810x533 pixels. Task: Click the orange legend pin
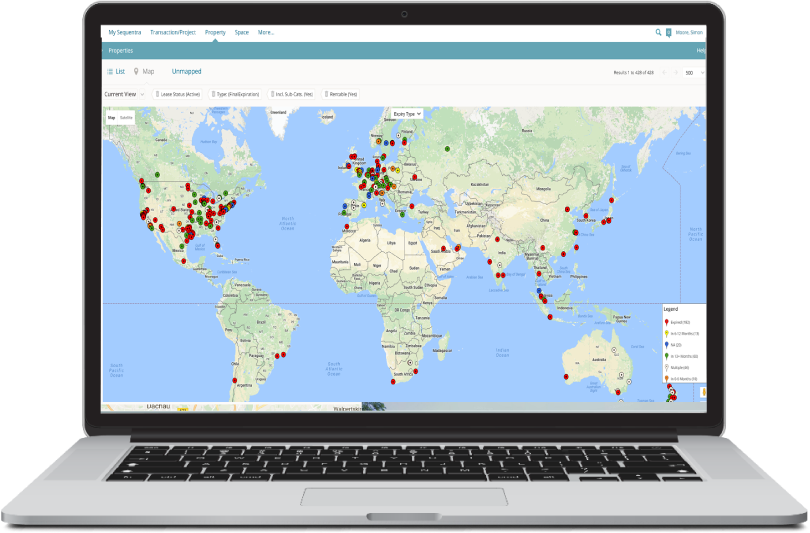[666, 379]
